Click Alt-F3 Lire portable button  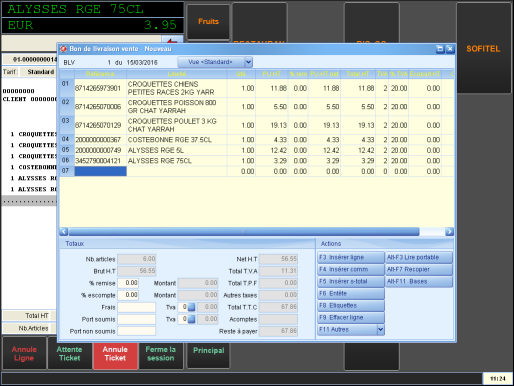[x=419, y=257]
